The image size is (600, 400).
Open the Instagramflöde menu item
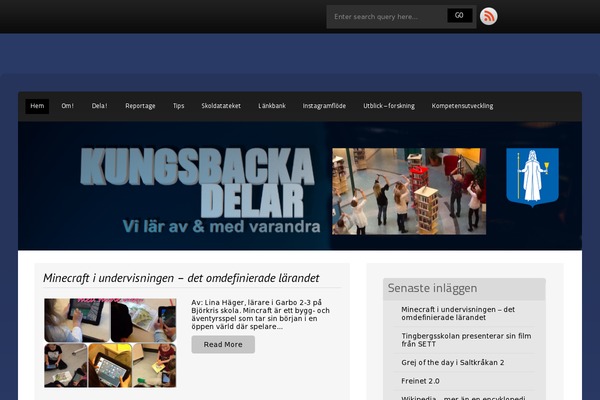tap(324, 106)
